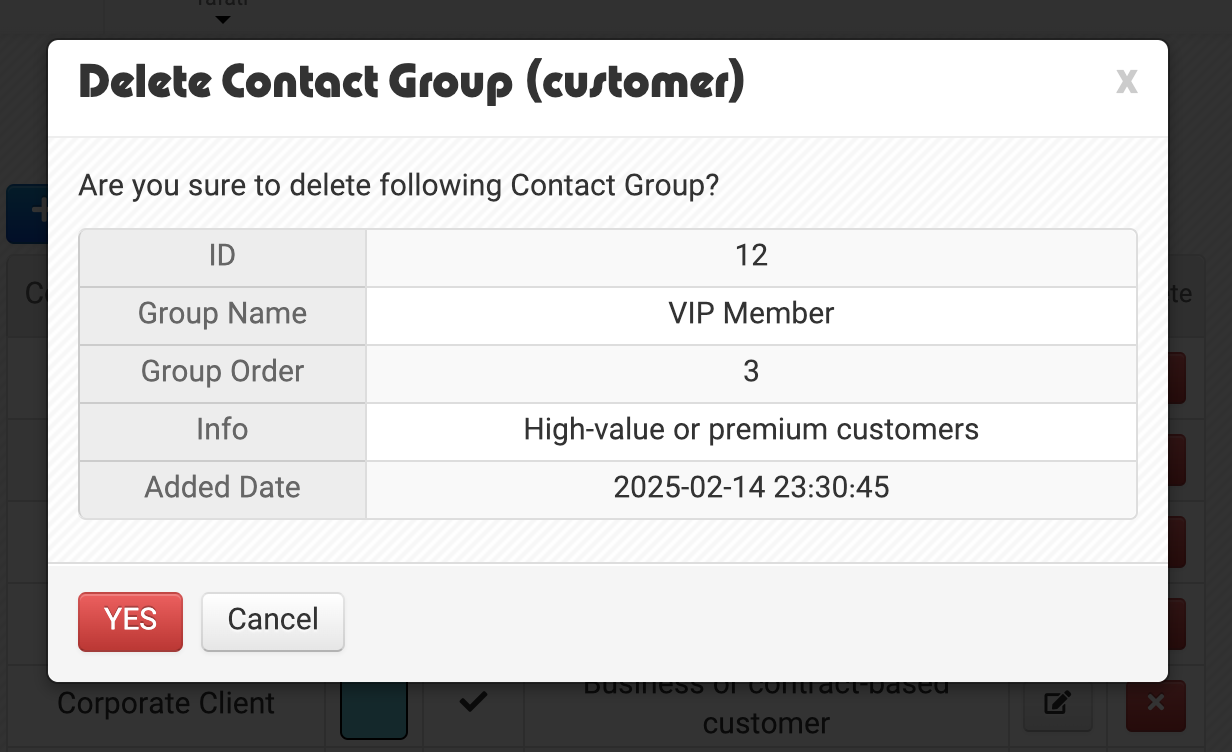Screen dimensions: 1232x752
Task: Cancel the Delete Contact Group dialog
Action: (273, 621)
